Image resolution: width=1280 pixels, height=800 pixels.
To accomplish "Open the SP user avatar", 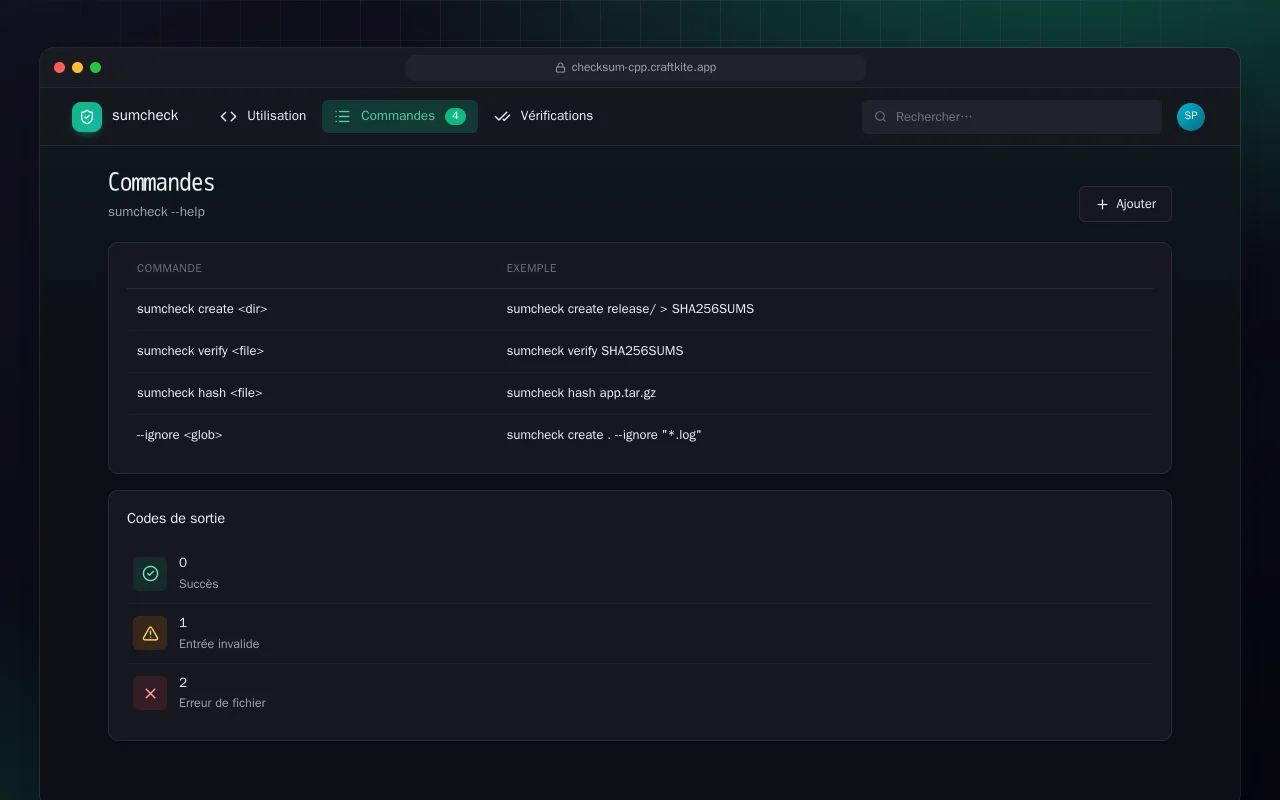I will pos(1191,117).
